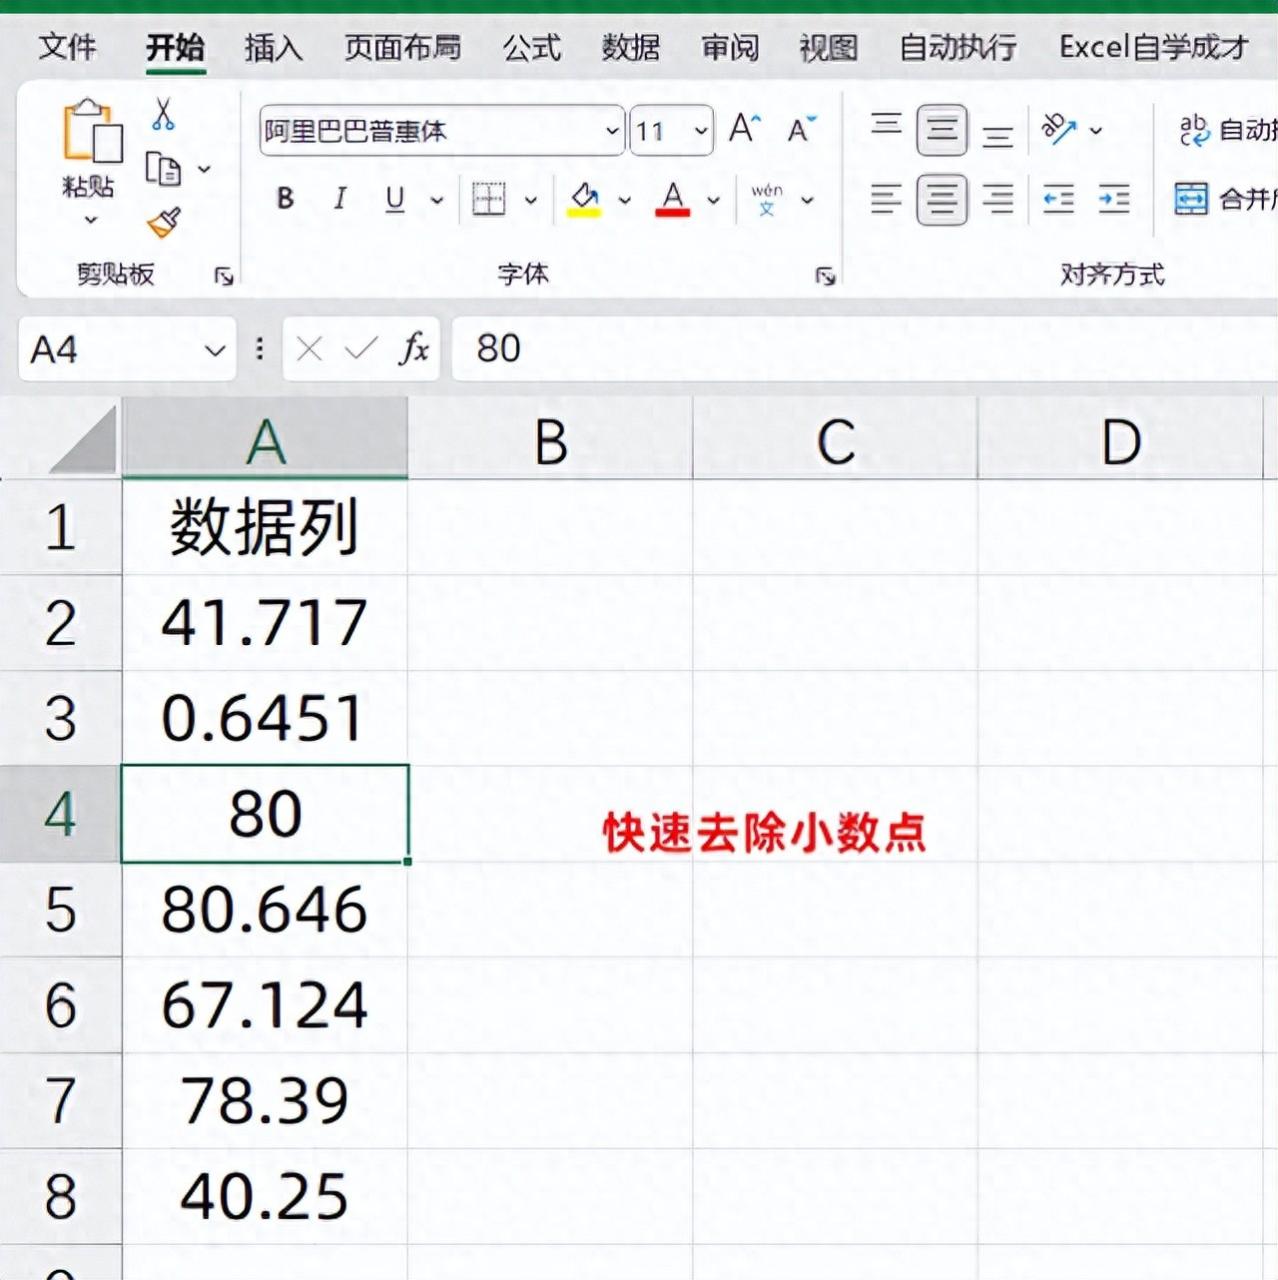Confirm the formula bar entry with checkmark
Image resolution: width=1278 pixels, height=1280 pixels.
[x=360, y=349]
